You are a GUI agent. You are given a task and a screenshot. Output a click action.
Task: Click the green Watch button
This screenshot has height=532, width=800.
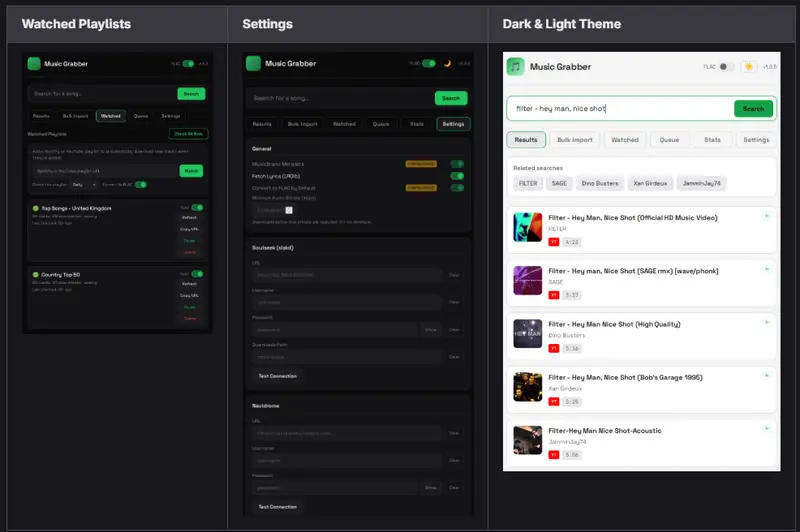[191, 171]
